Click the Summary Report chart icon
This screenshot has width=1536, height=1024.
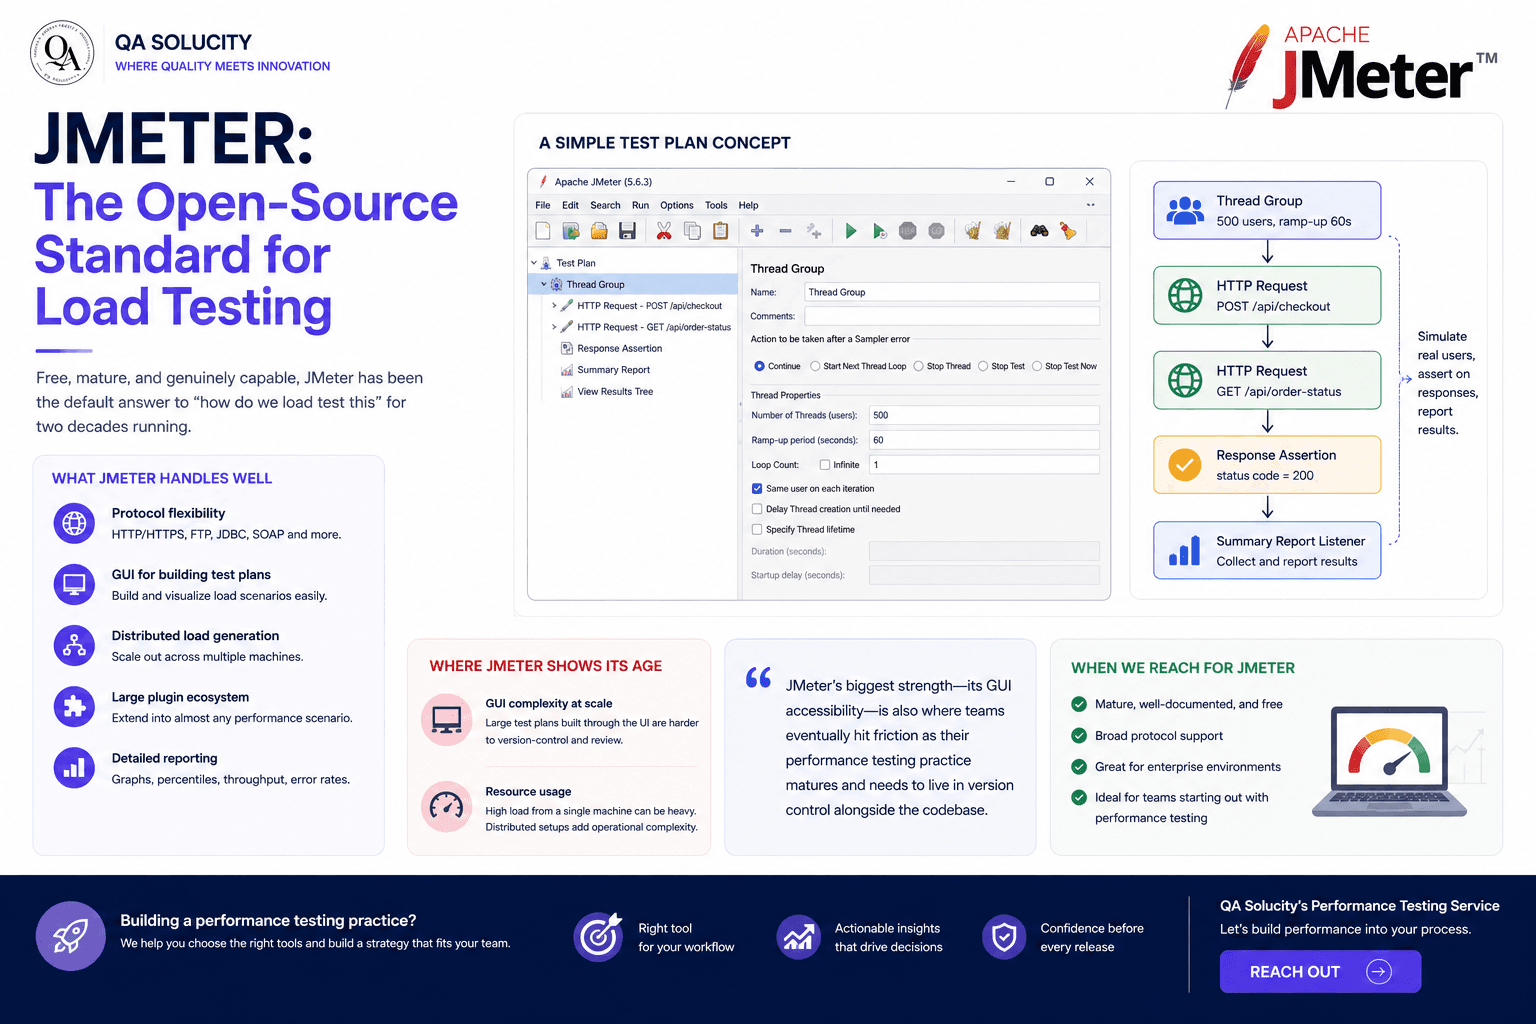pos(567,370)
